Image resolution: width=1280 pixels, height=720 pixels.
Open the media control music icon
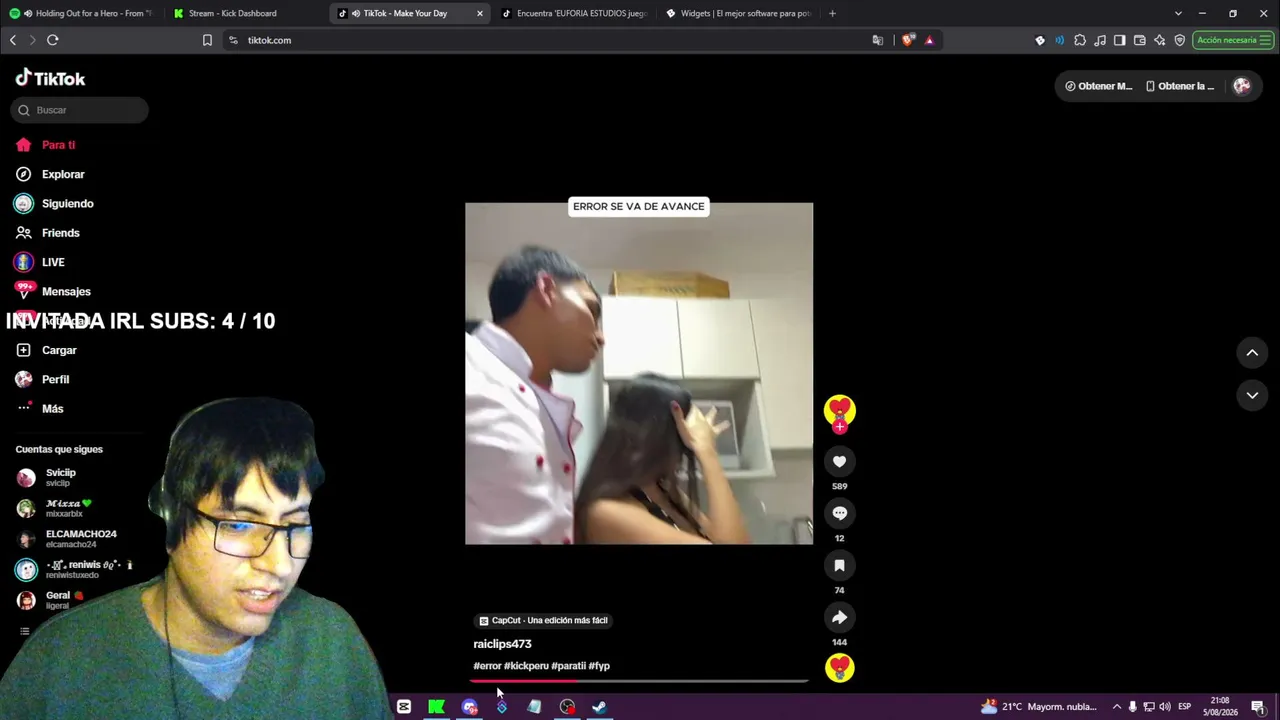point(1100,40)
